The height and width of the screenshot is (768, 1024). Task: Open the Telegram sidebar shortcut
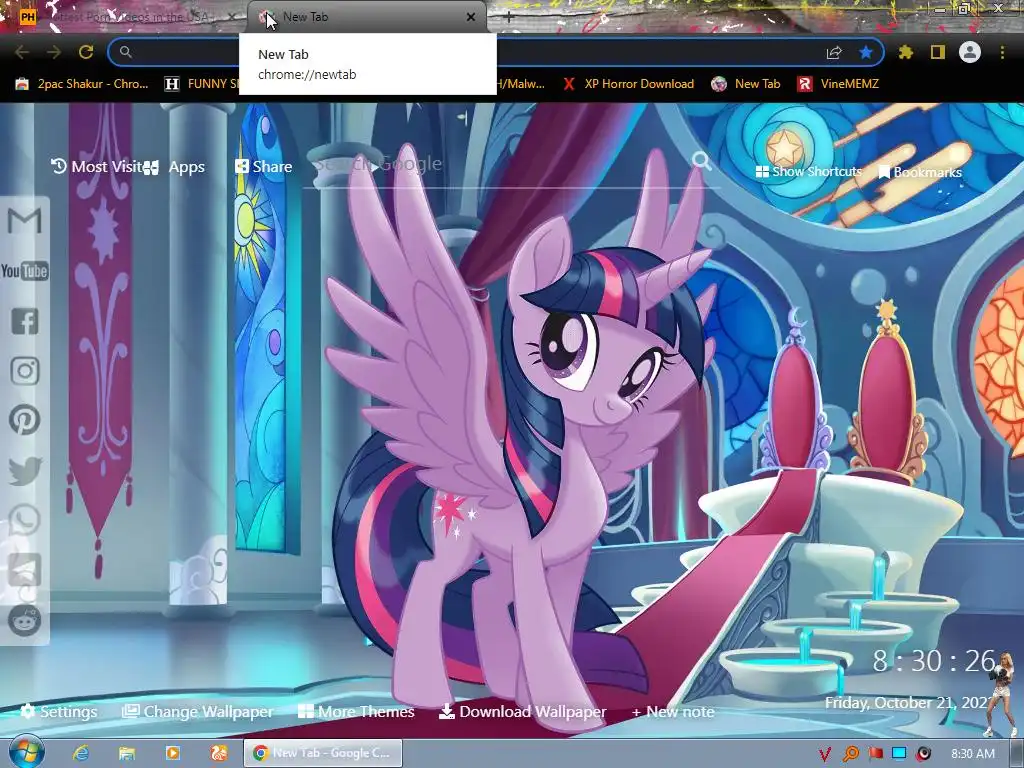tap(25, 570)
